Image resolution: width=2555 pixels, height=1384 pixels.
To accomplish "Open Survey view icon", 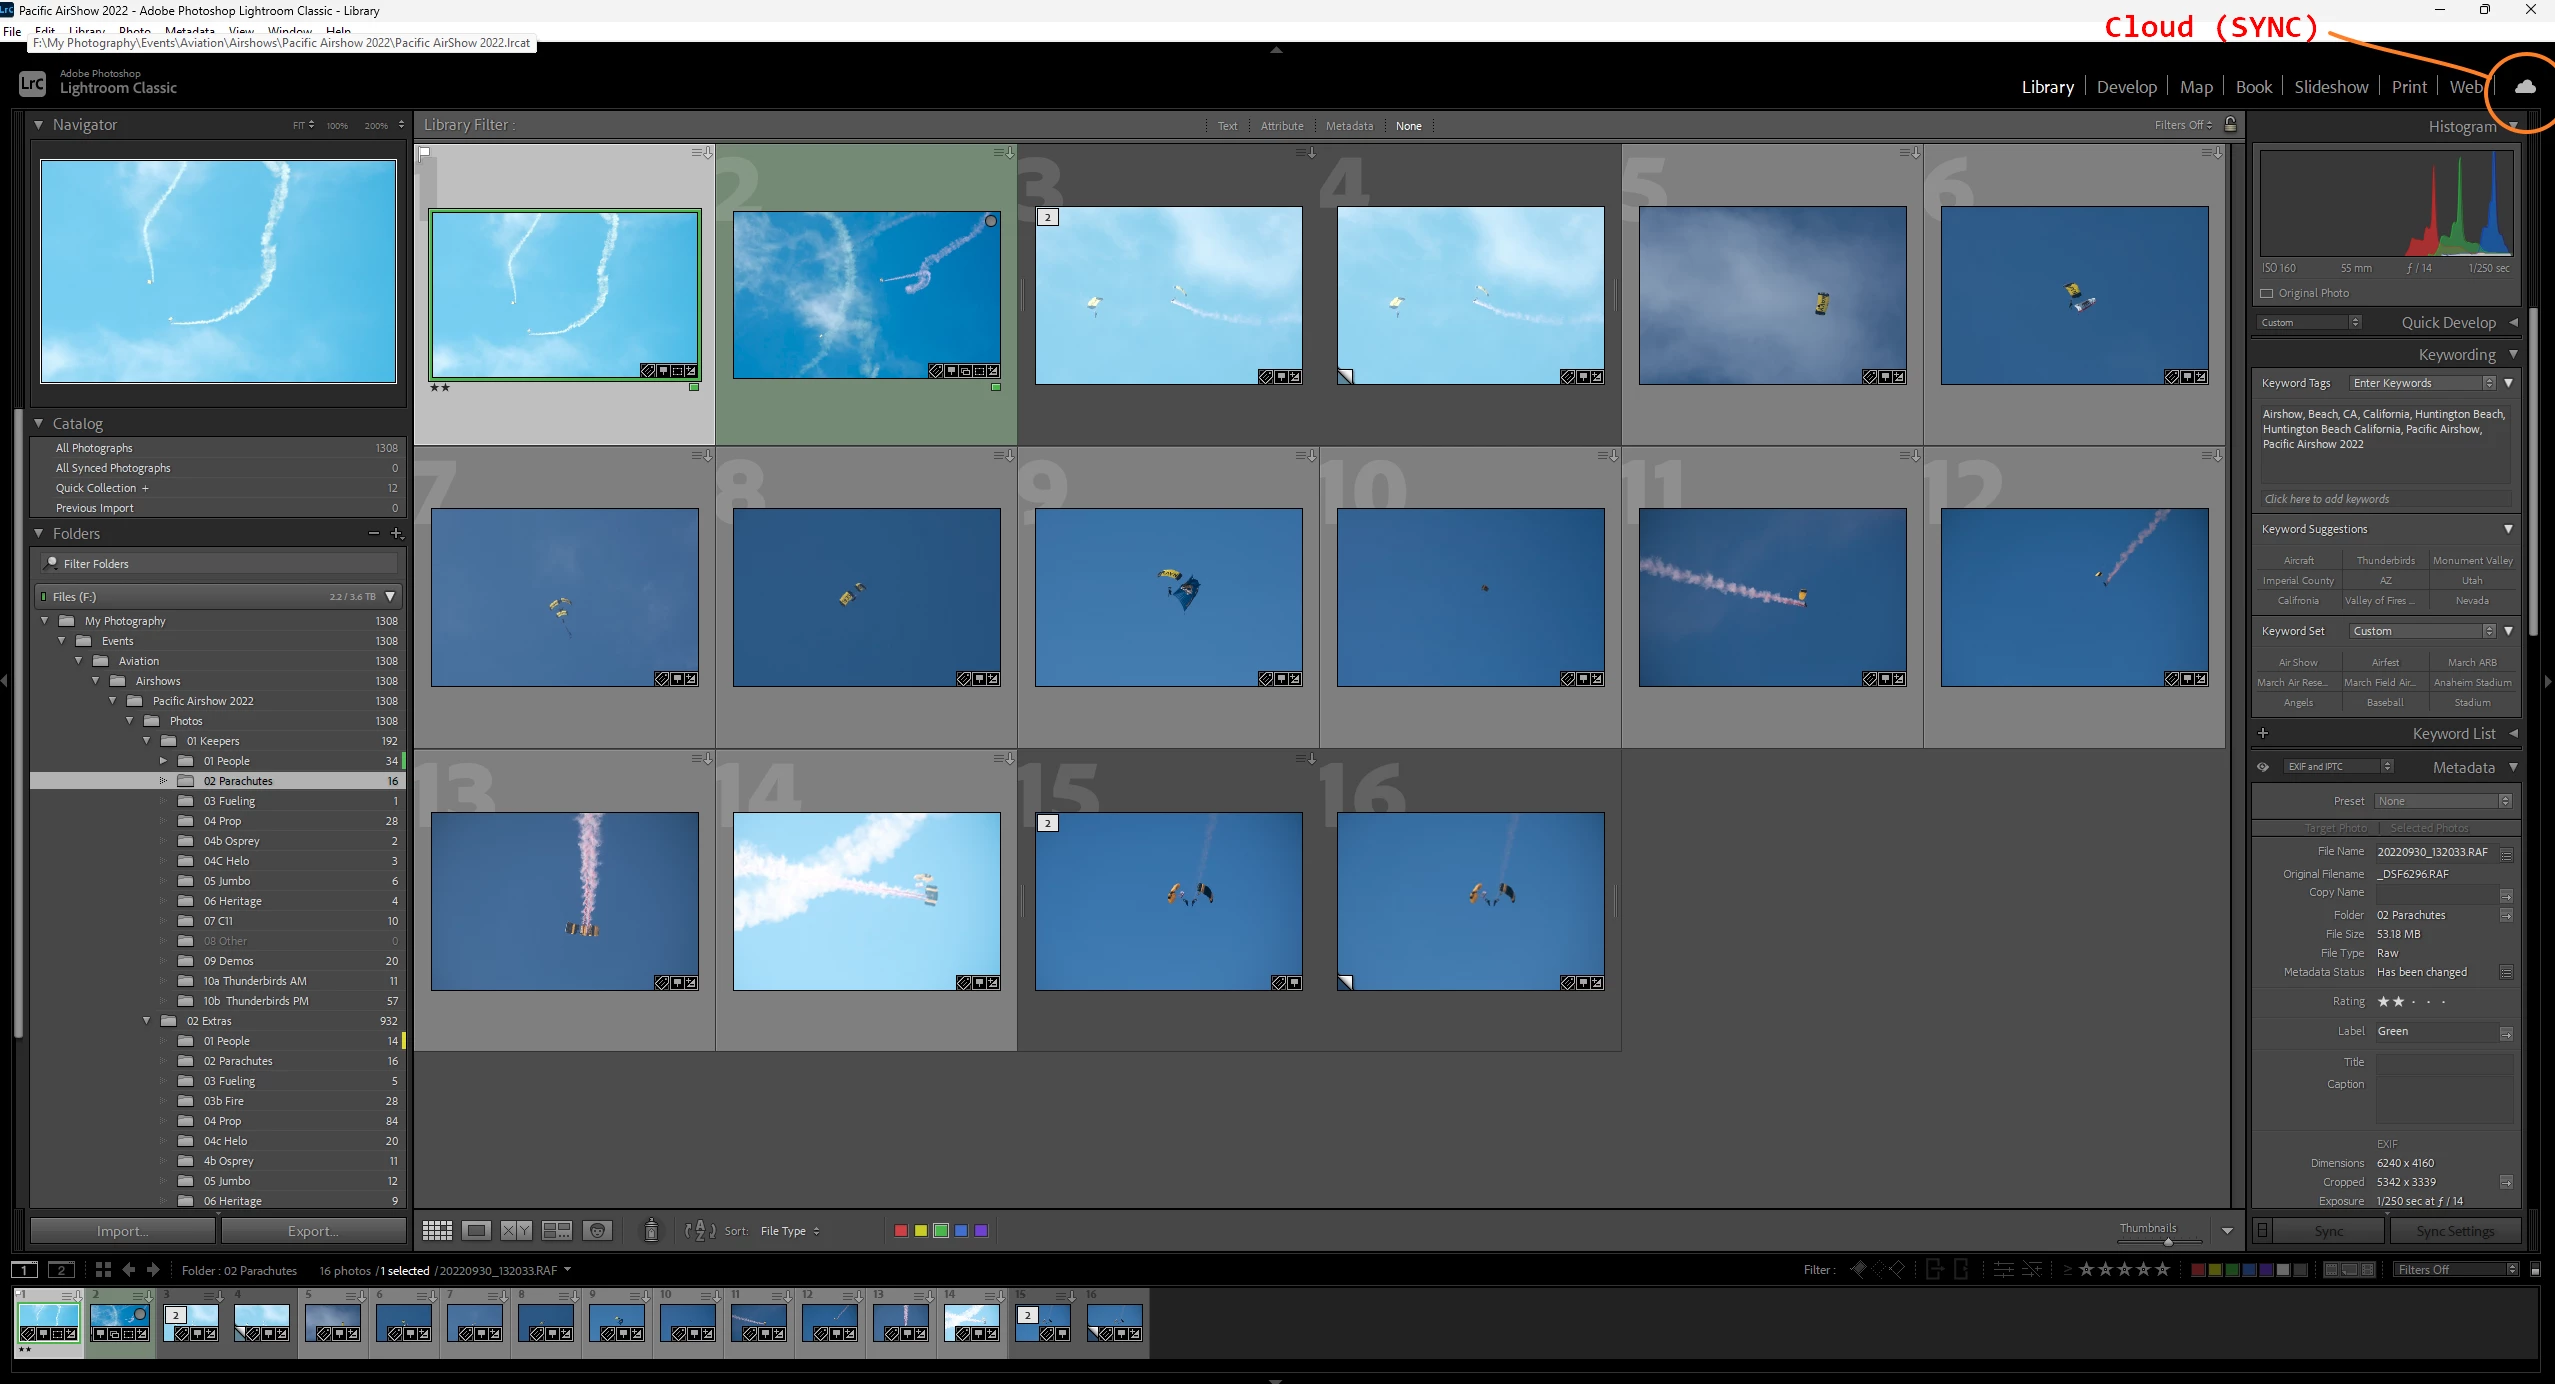I will tap(556, 1230).
